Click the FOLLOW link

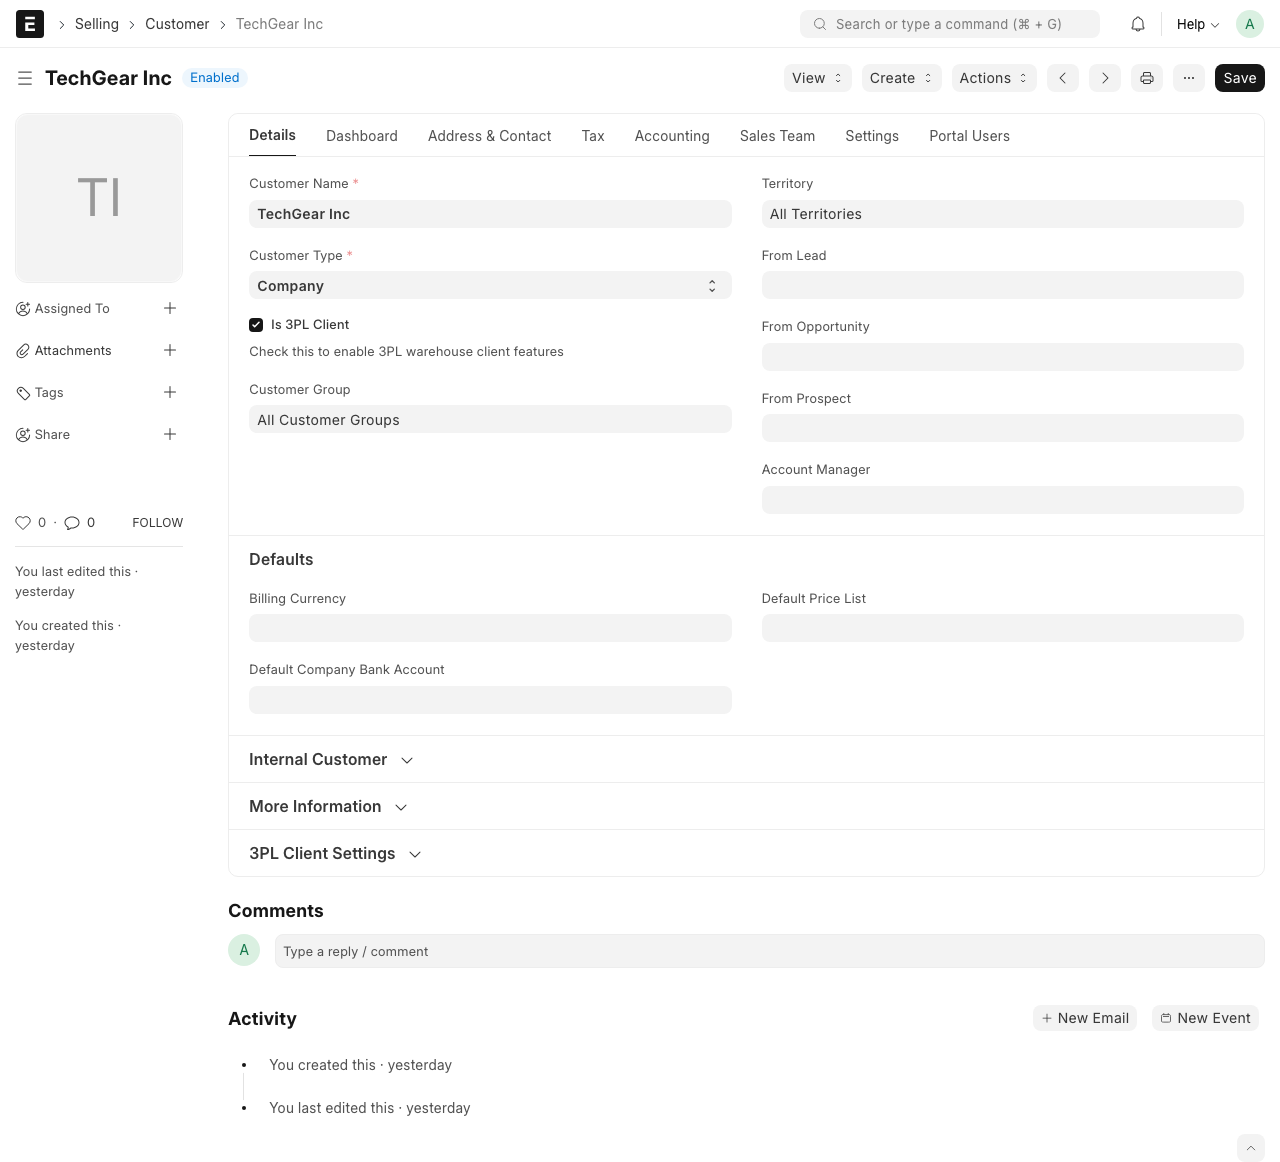(157, 522)
